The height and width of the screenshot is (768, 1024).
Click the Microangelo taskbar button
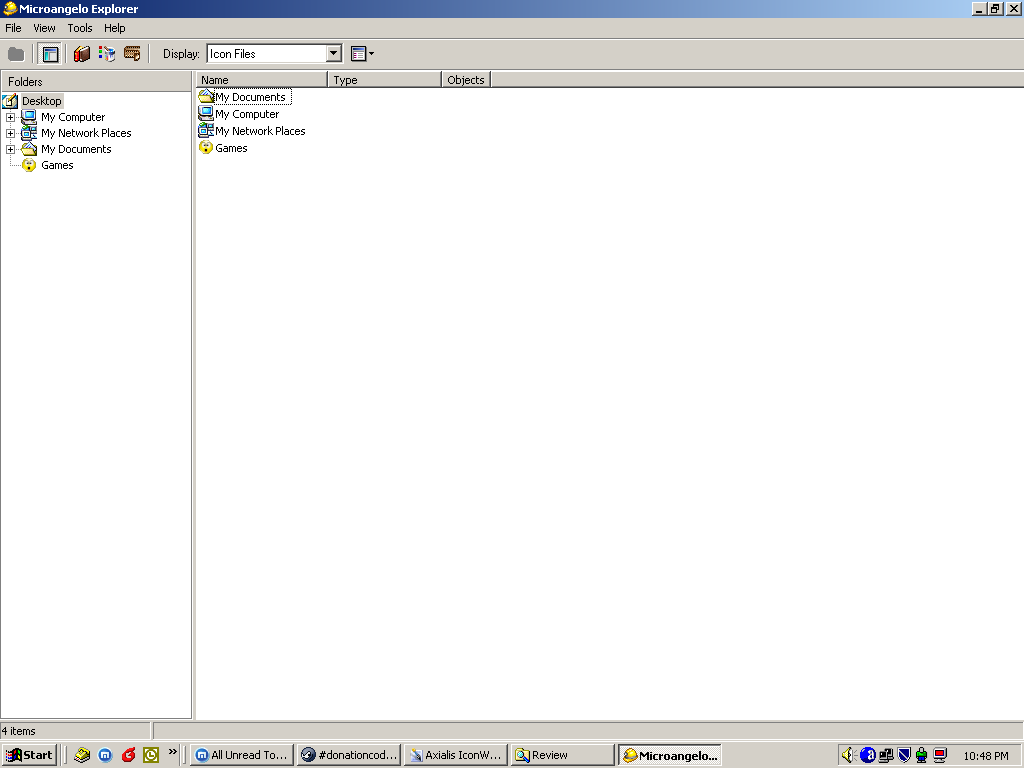[670, 756]
